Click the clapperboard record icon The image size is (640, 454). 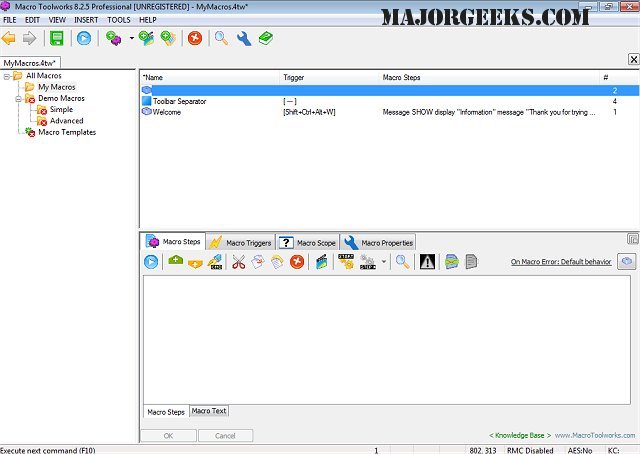click(322, 262)
